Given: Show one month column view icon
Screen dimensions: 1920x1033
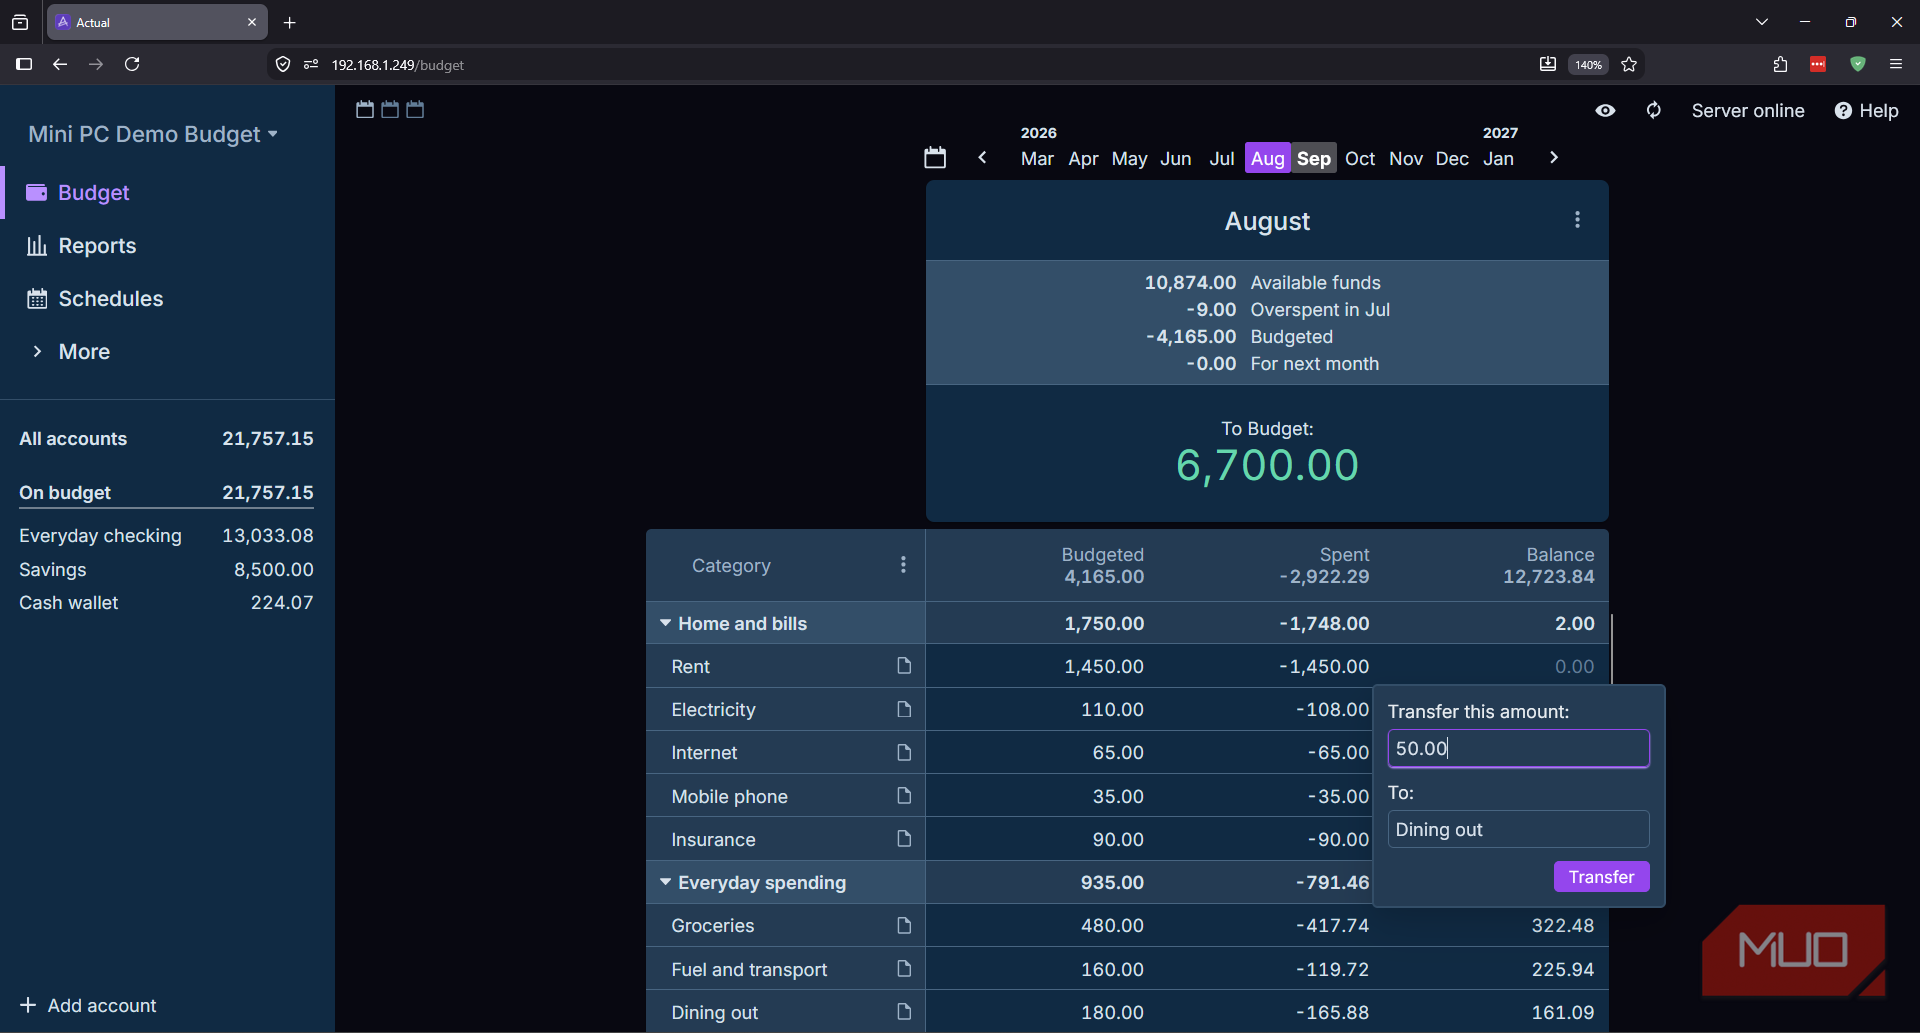Looking at the screenshot, I should click(365, 110).
